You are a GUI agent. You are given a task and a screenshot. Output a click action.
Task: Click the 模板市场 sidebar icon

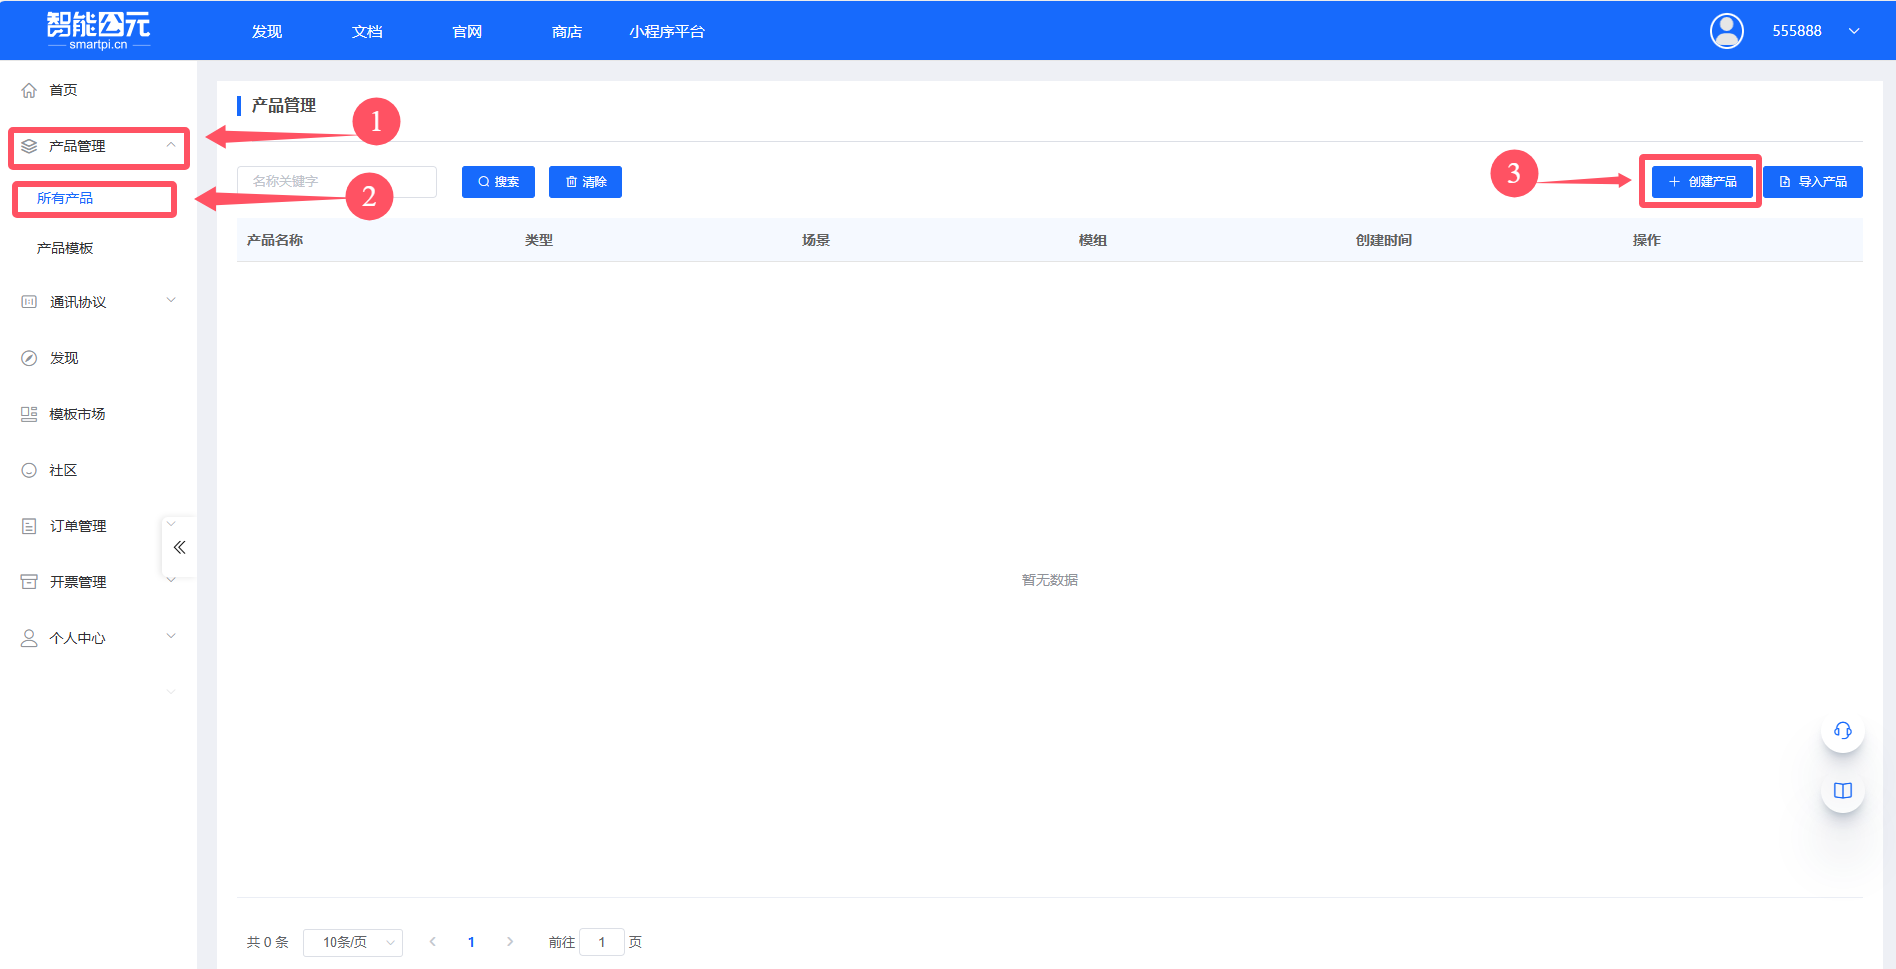[x=29, y=414]
